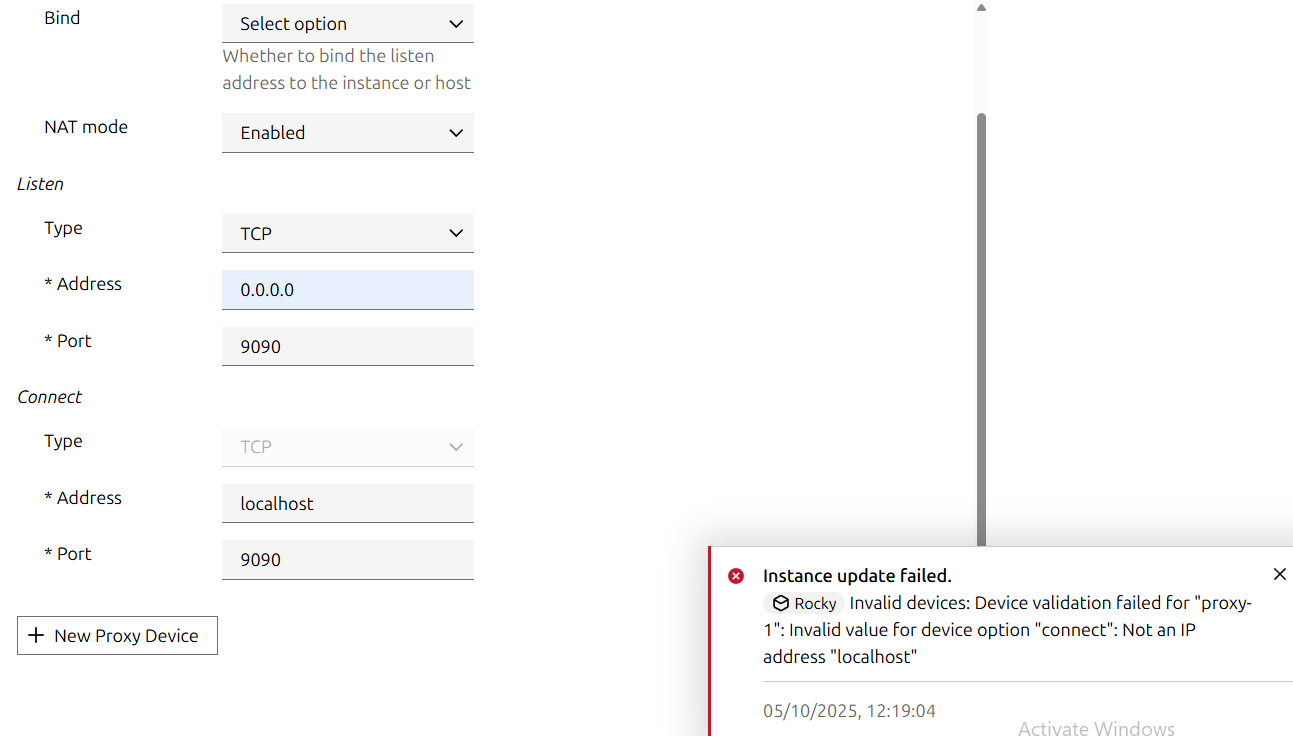
Task: Expand the NAT mode dropdown
Action: click(x=347, y=133)
